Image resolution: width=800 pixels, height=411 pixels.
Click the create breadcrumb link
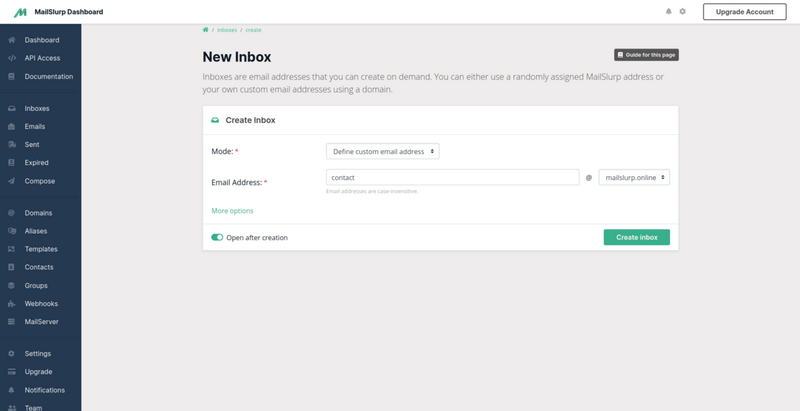[x=253, y=30]
